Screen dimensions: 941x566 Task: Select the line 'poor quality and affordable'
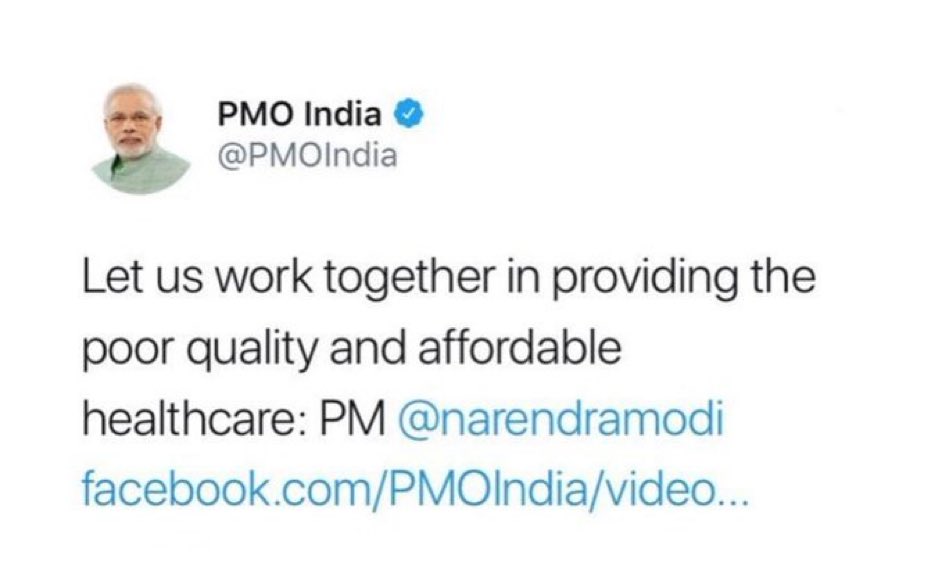(x=352, y=349)
